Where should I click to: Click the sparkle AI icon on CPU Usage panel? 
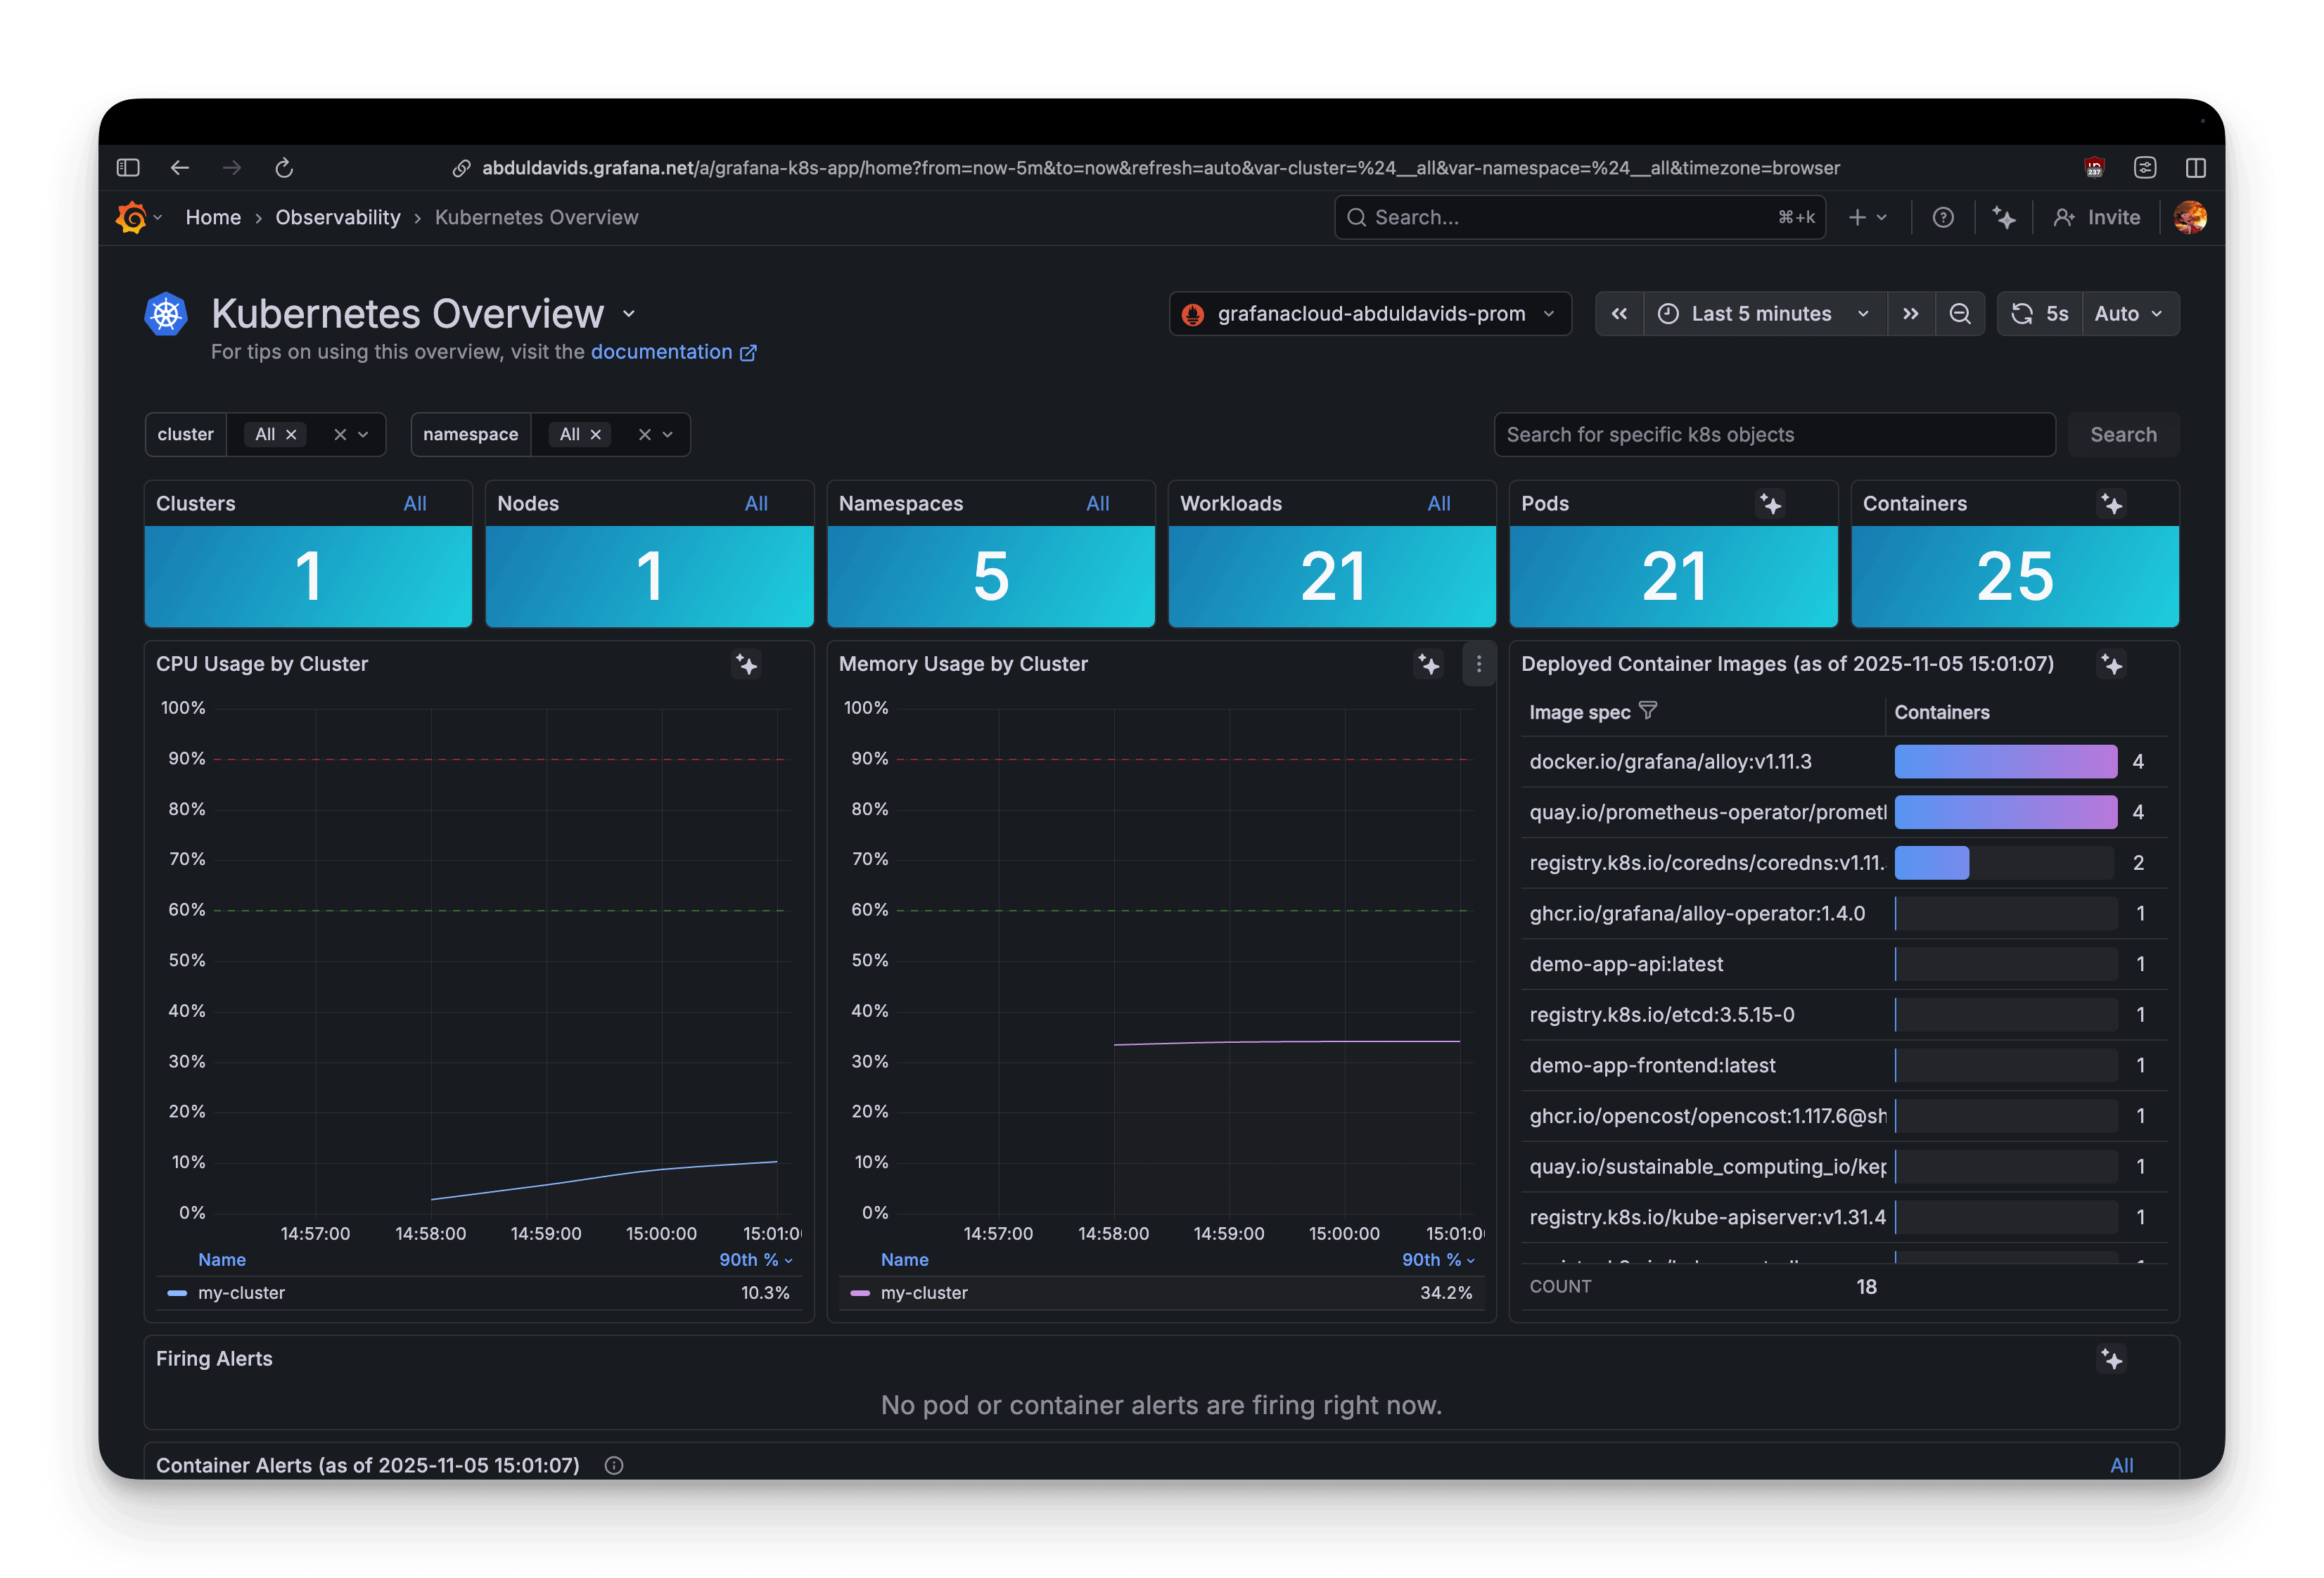click(746, 665)
